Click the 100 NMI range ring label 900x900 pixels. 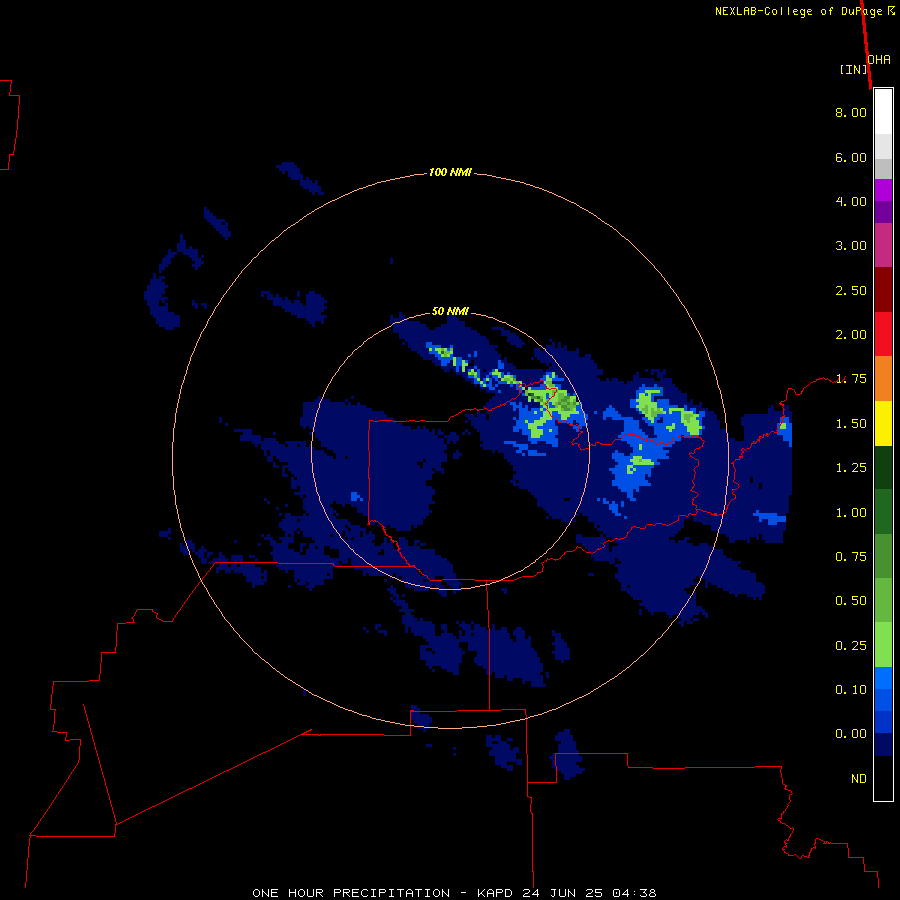pos(450,172)
